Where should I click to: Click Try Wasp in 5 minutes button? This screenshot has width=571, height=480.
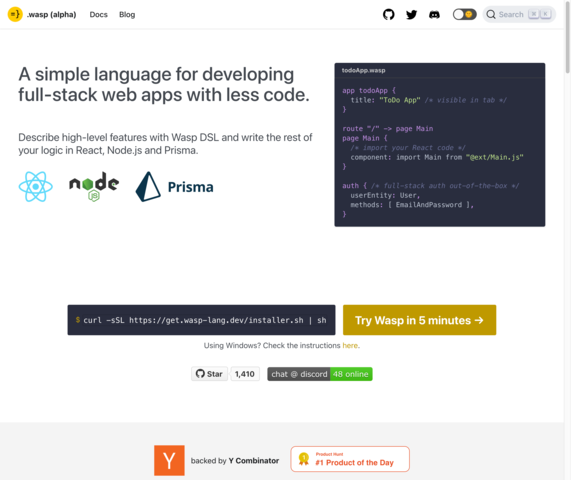419,320
